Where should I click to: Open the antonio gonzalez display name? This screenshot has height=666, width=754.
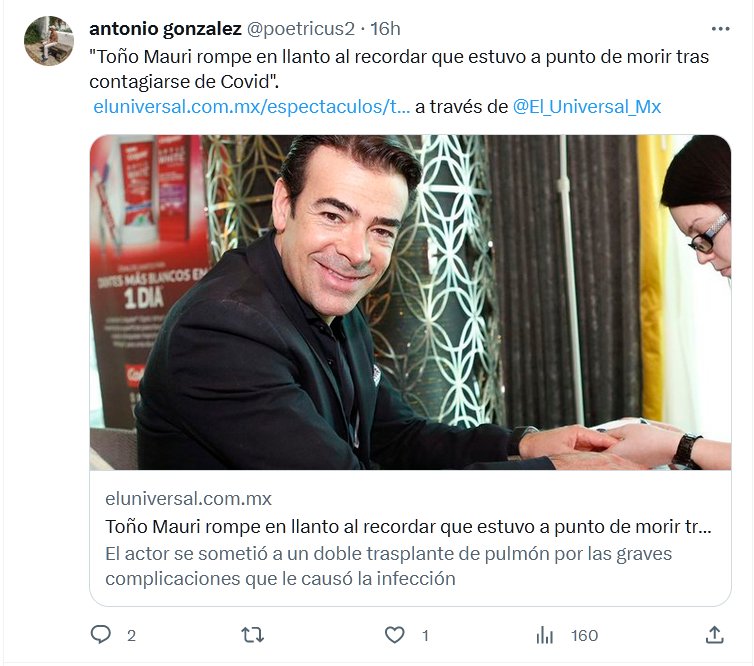[165, 29]
